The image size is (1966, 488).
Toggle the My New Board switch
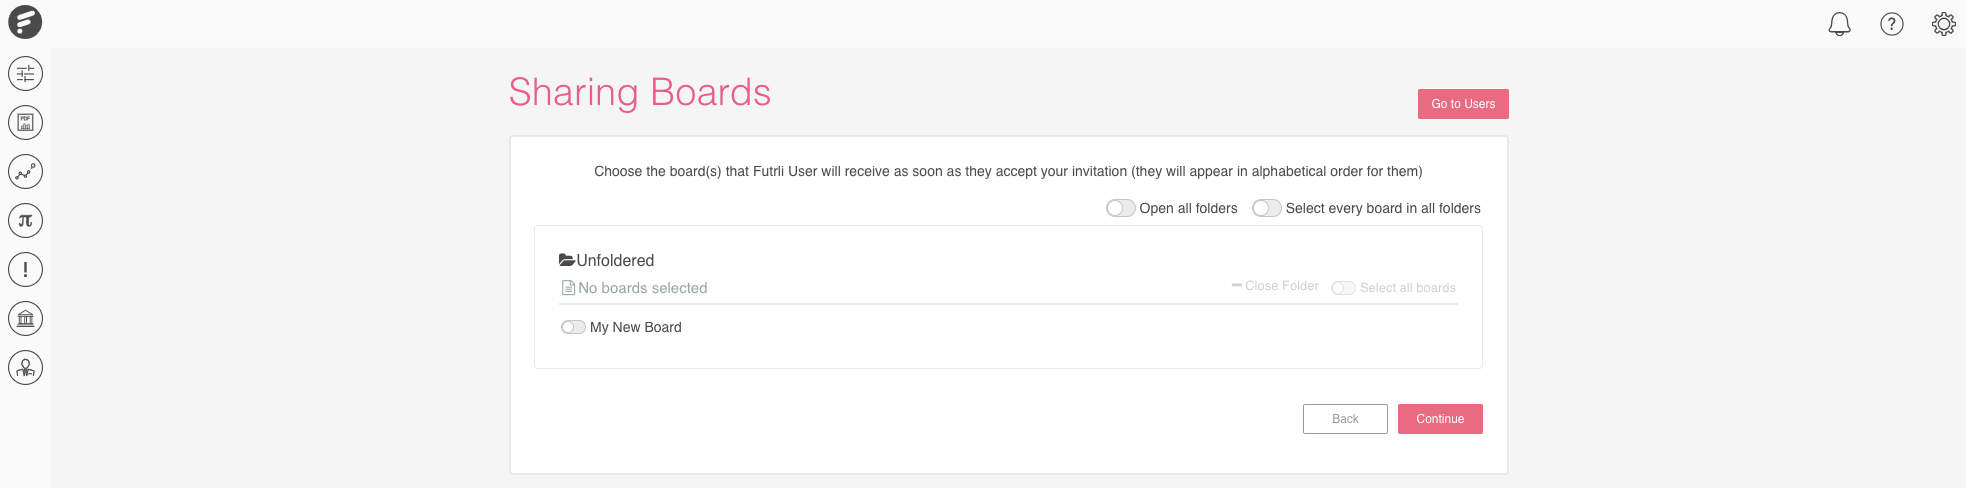click(x=573, y=327)
